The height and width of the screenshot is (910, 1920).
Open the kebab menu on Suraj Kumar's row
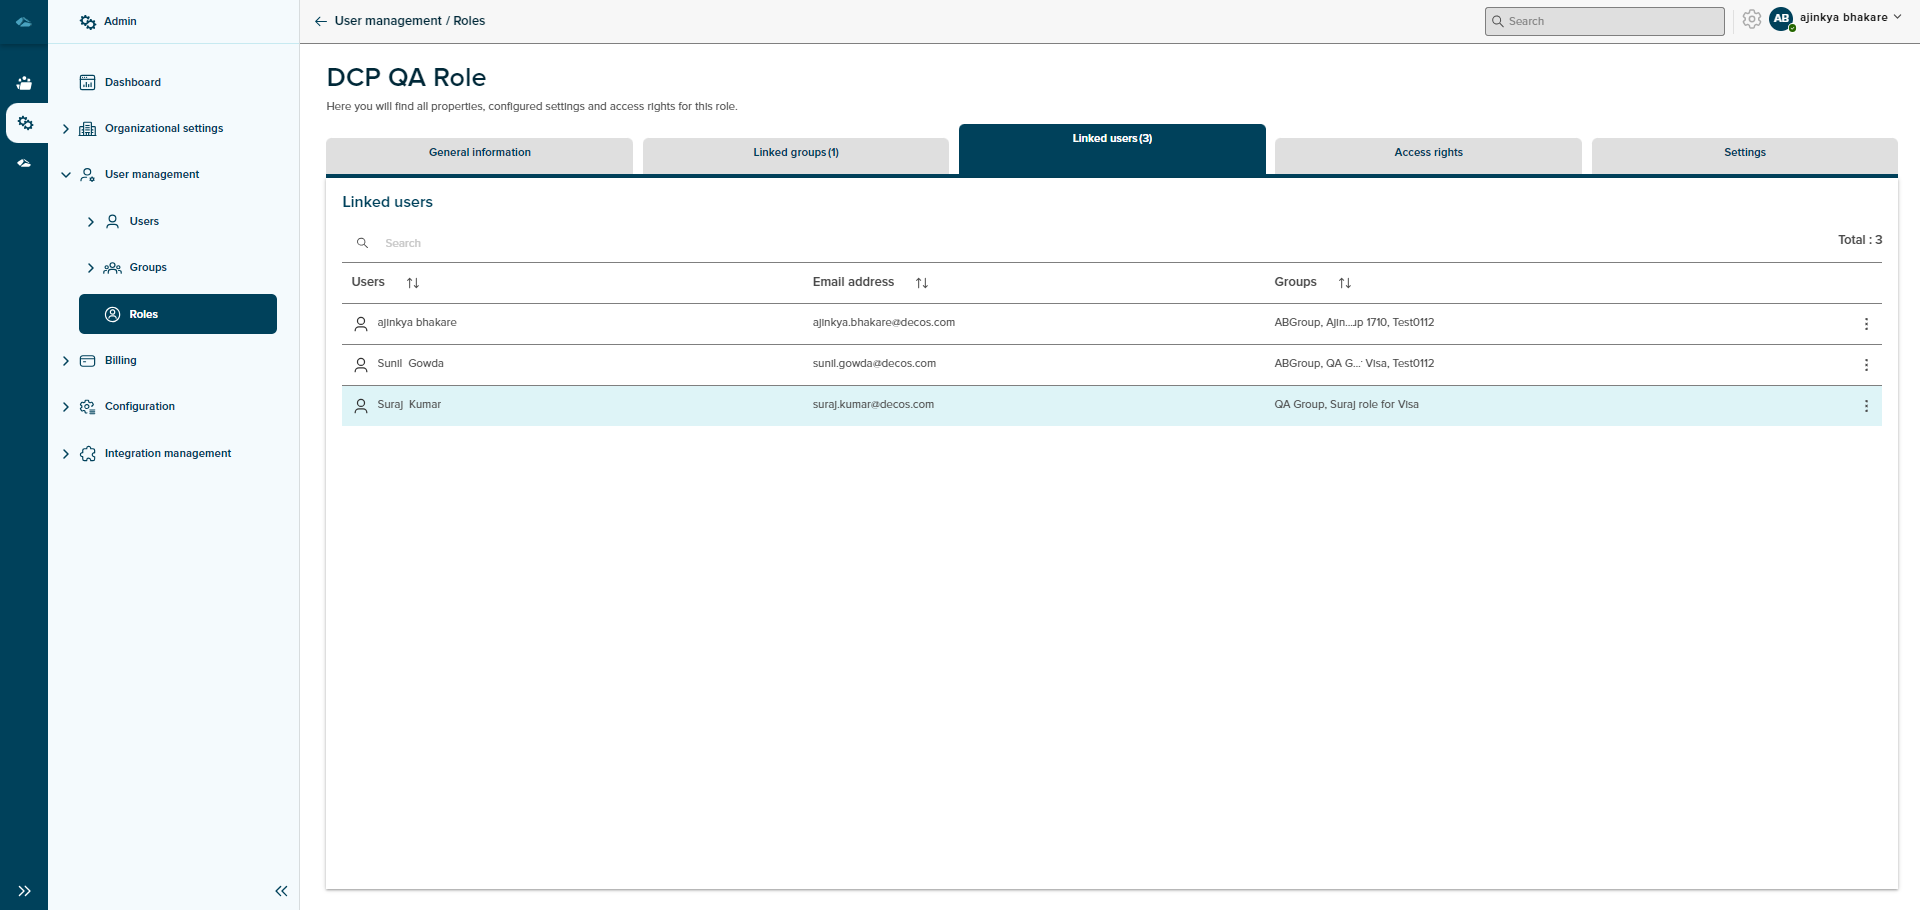1865,406
